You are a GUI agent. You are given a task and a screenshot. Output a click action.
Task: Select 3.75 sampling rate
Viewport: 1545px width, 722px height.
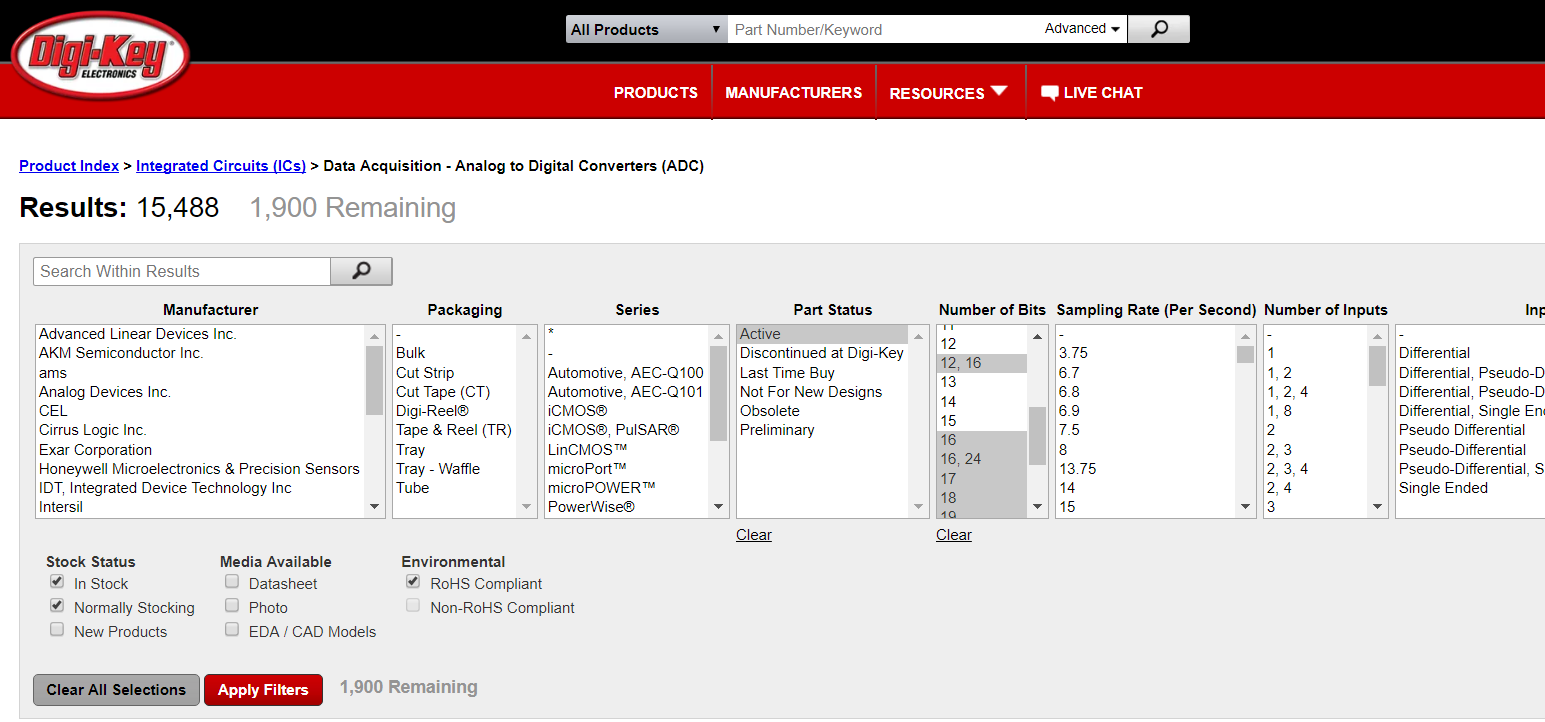pyautogui.click(x=1146, y=353)
